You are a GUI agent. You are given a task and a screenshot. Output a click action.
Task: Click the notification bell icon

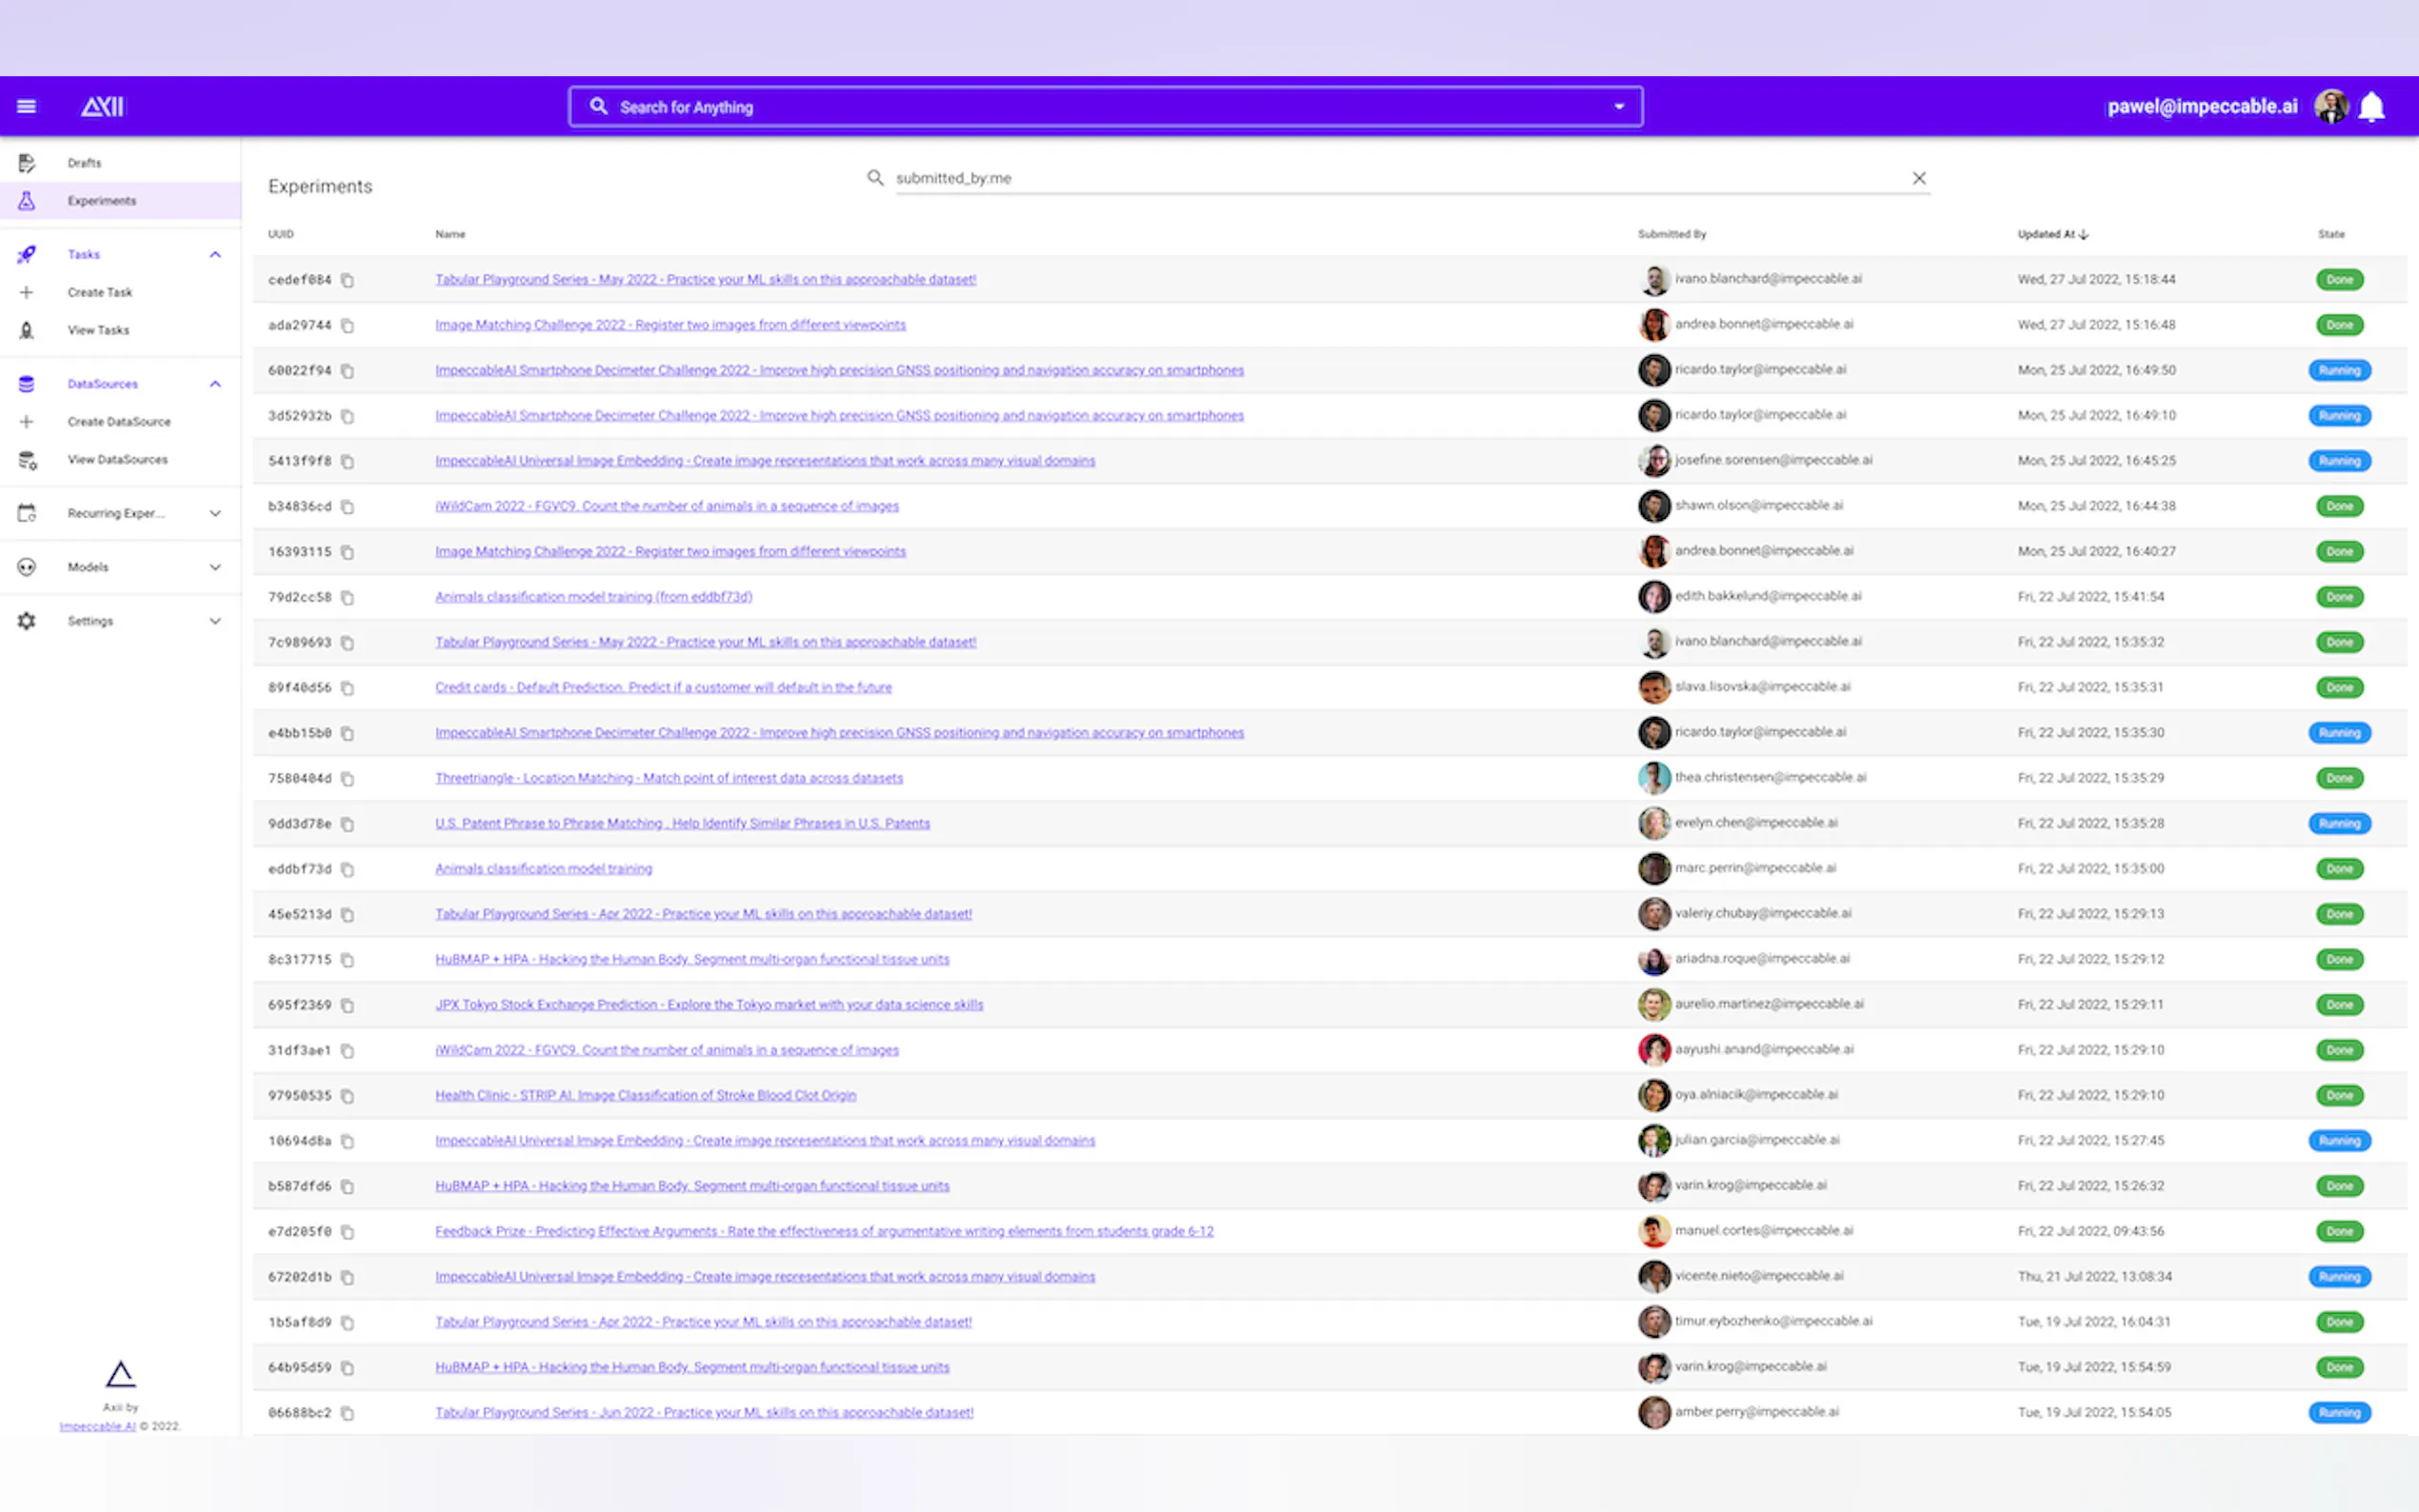click(x=2371, y=106)
